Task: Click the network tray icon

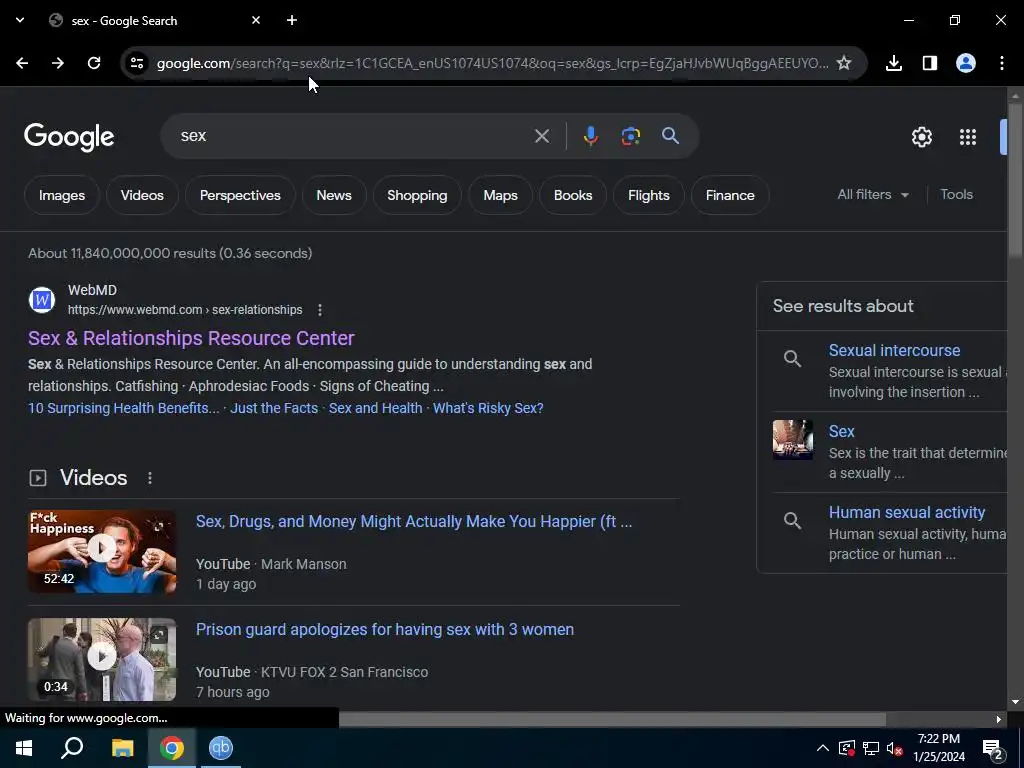Action: [871, 748]
